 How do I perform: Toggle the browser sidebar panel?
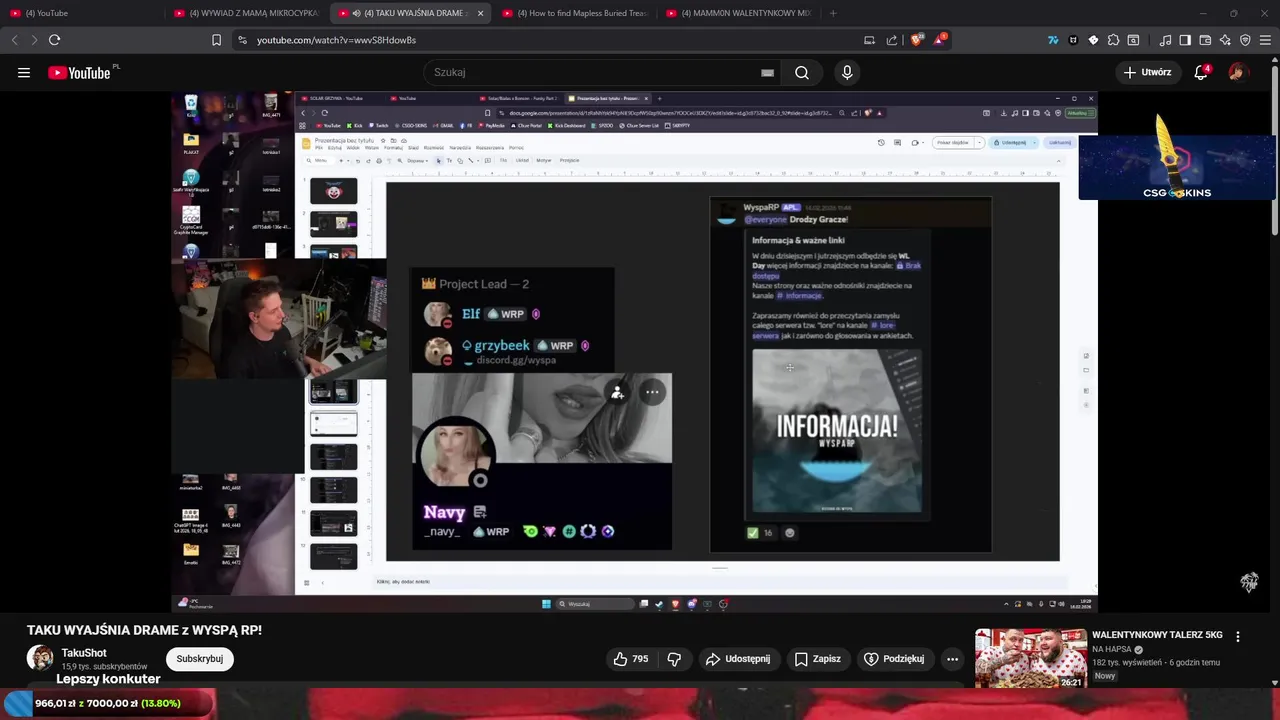(x=1185, y=40)
